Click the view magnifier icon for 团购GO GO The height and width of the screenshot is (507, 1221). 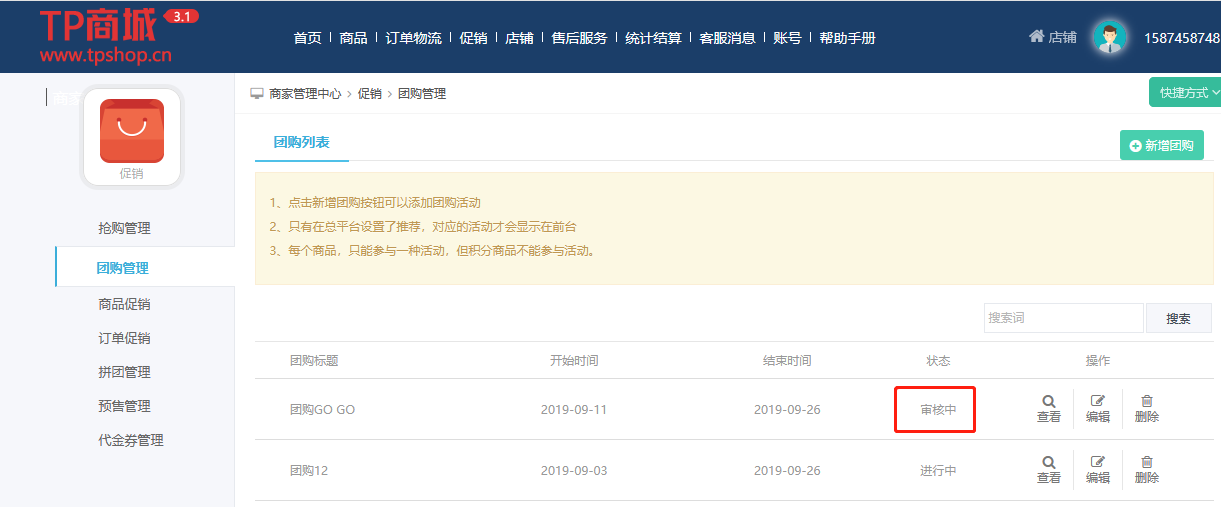click(1048, 401)
